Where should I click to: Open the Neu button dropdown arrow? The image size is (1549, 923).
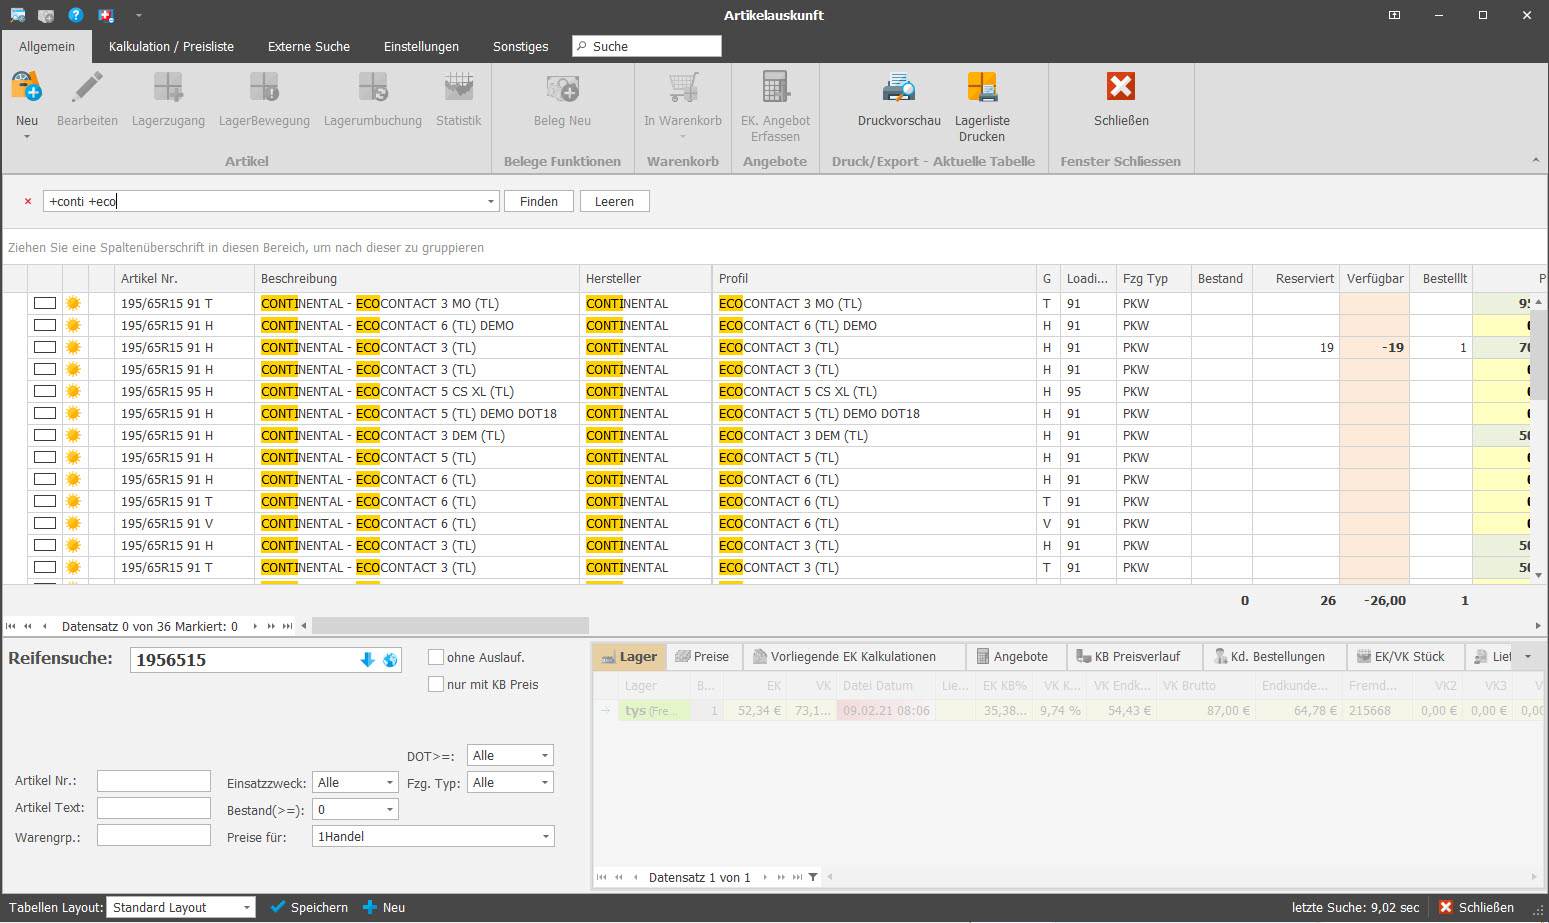(27, 137)
